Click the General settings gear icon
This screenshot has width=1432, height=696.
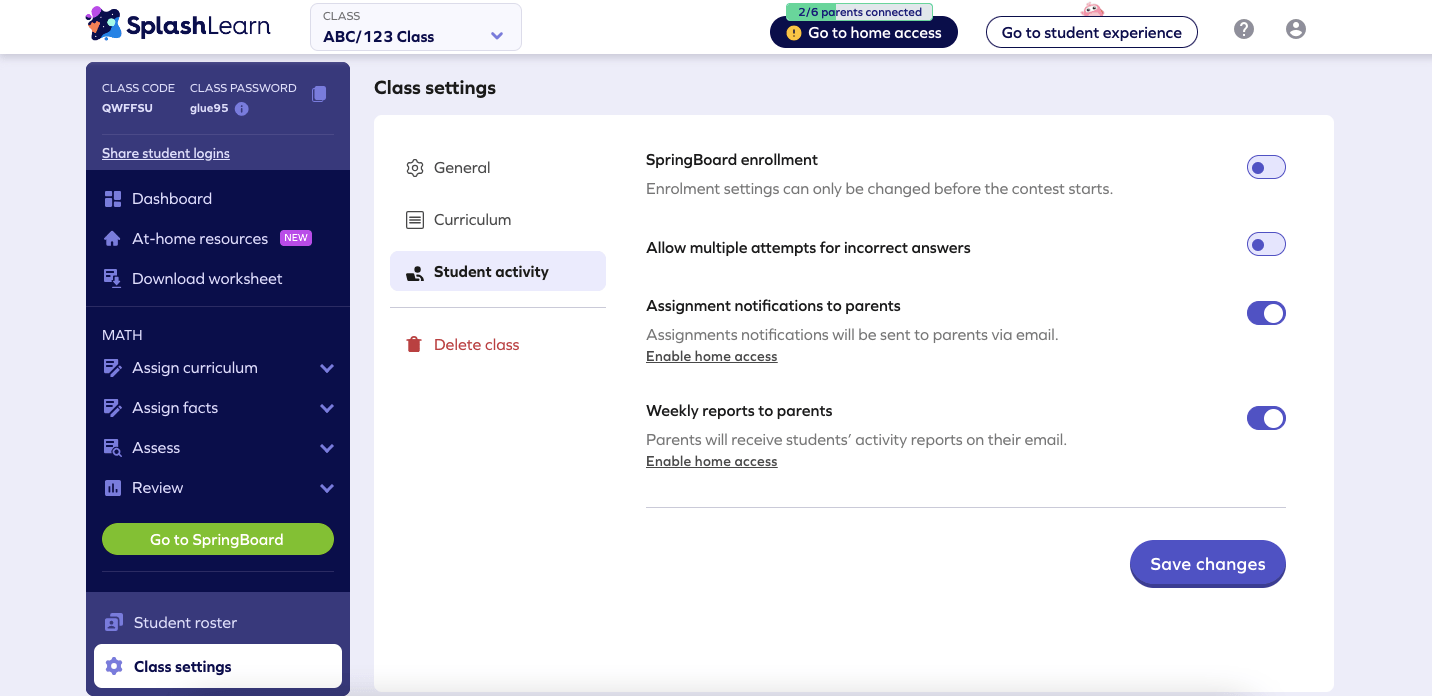(x=415, y=168)
